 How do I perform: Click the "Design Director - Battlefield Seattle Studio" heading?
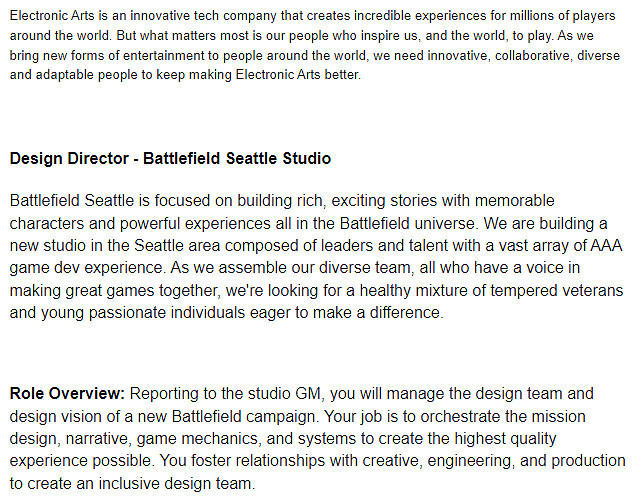[x=170, y=159]
